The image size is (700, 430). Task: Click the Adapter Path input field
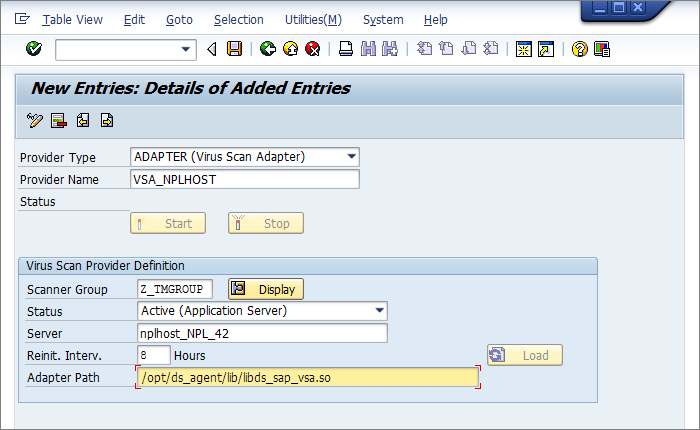coord(306,377)
